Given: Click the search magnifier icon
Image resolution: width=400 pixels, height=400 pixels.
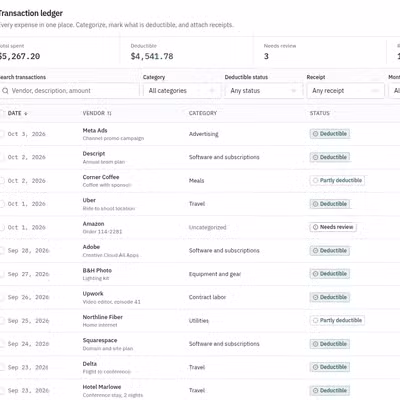Looking at the screenshot, I should coord(5,91).
